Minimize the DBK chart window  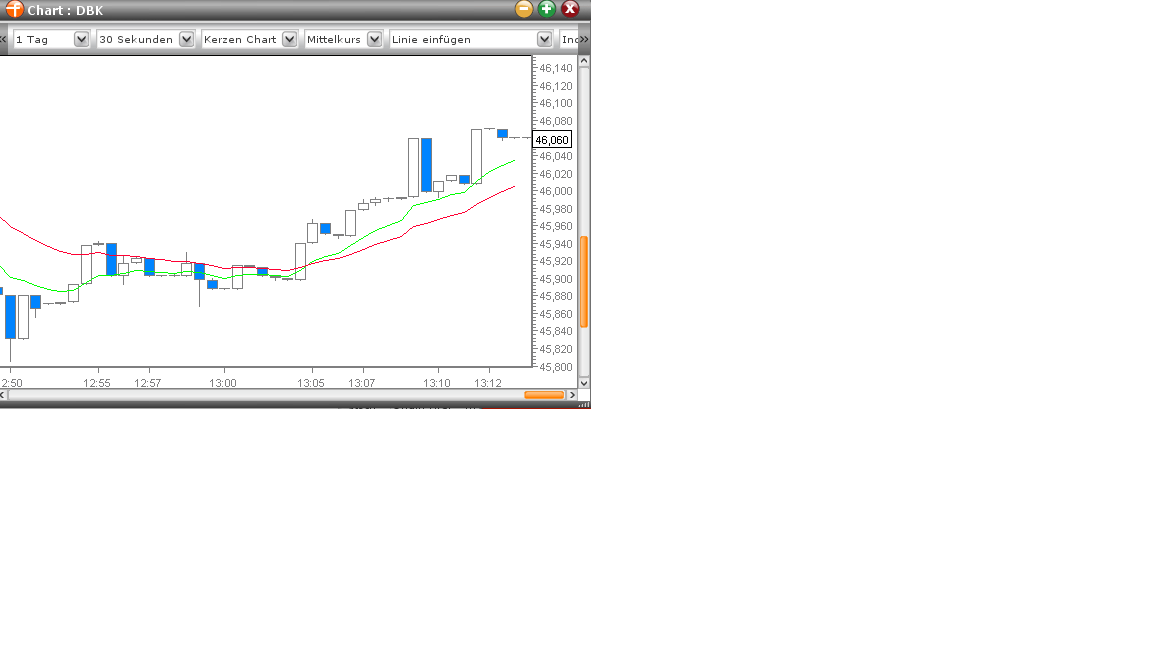pos(524,9)
